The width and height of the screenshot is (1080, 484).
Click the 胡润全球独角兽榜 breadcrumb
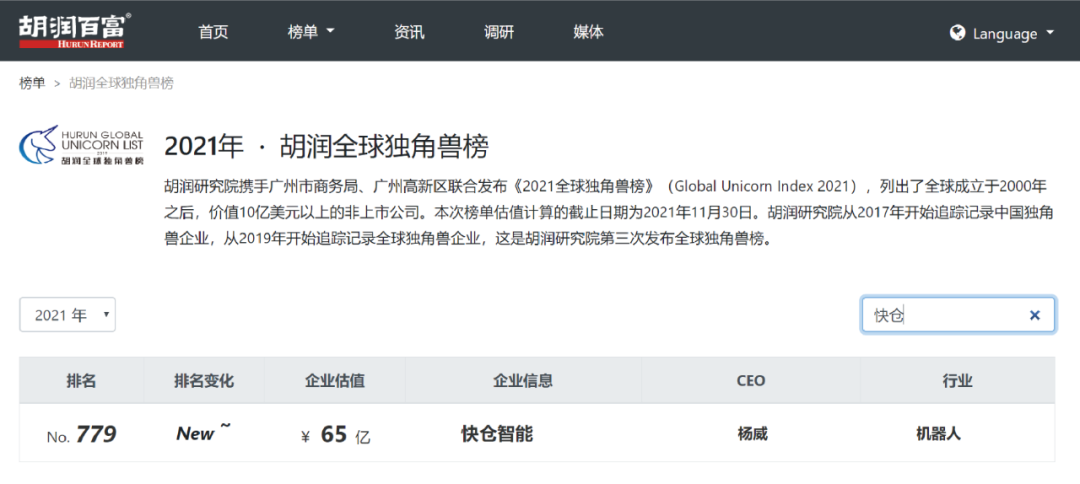pyautogui.click(x=121, y=83)
